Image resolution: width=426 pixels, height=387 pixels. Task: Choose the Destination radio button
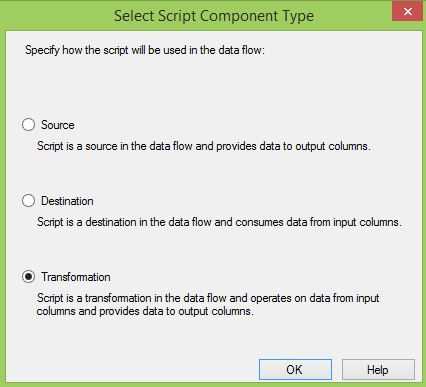(28, 201)
